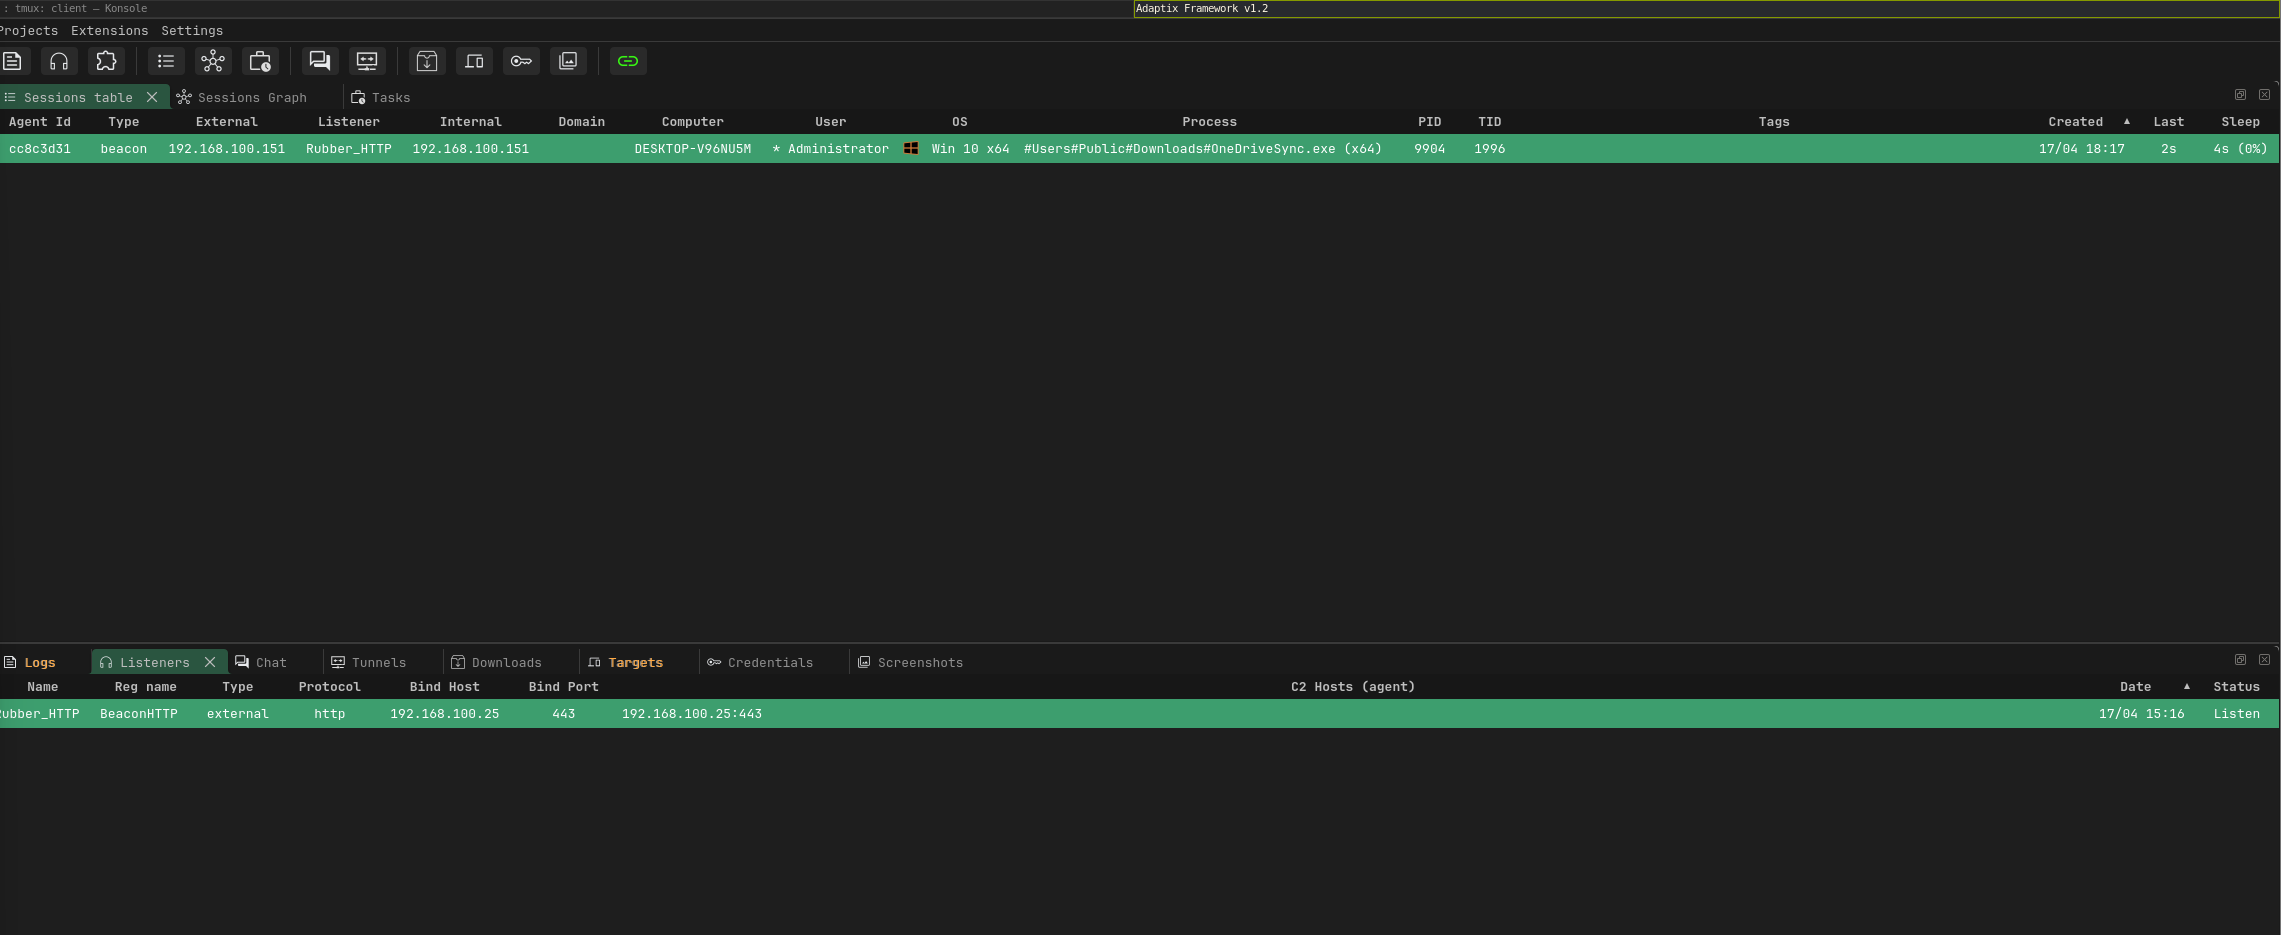Open the puzzle-piece Agents toolbar icon
2281x935 pixels.
coord(106,61)
